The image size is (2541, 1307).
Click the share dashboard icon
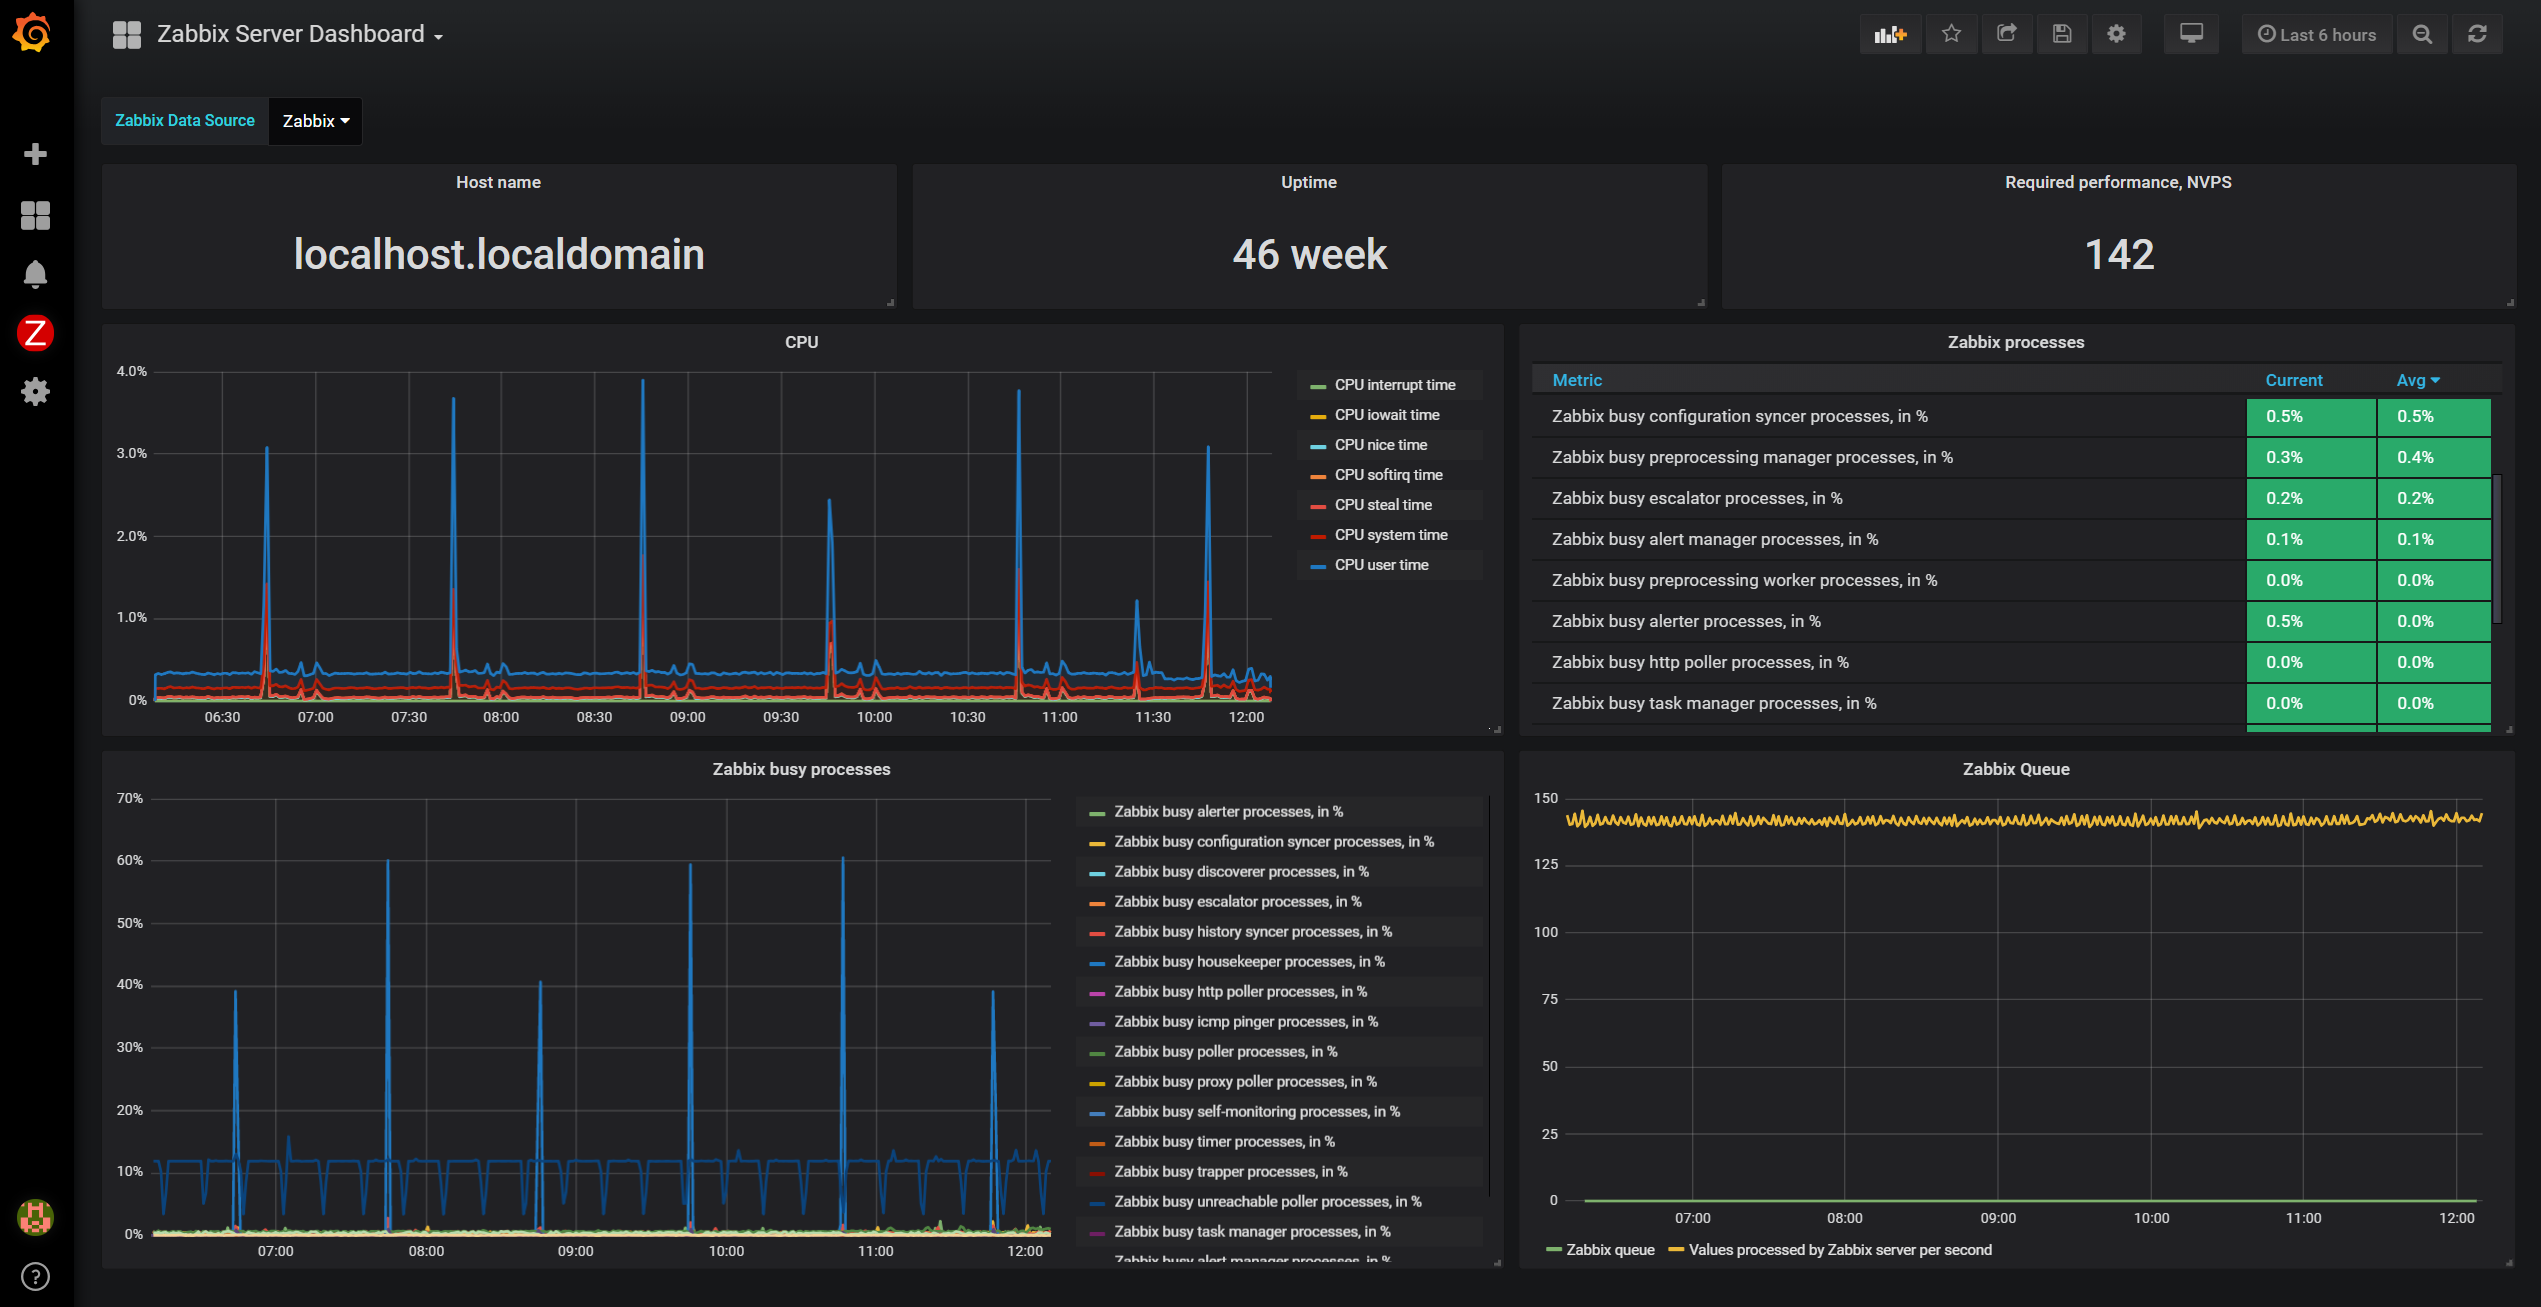click(x=2006, y=34)
